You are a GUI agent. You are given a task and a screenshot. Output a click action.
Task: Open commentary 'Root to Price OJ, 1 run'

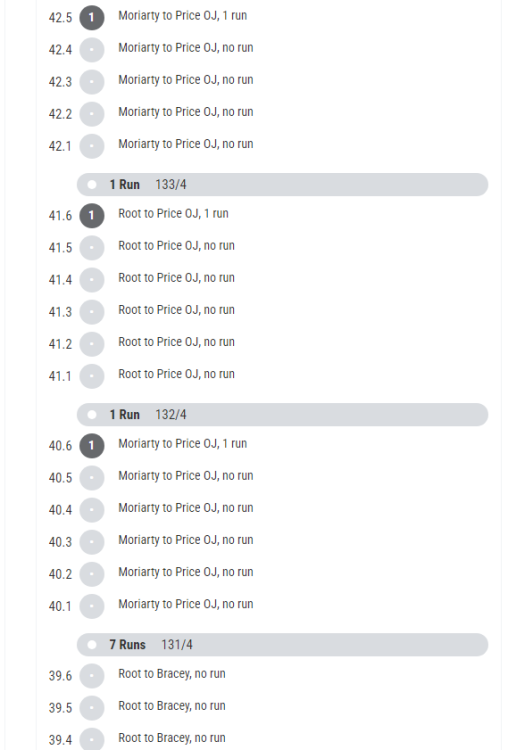pos(173,213)
